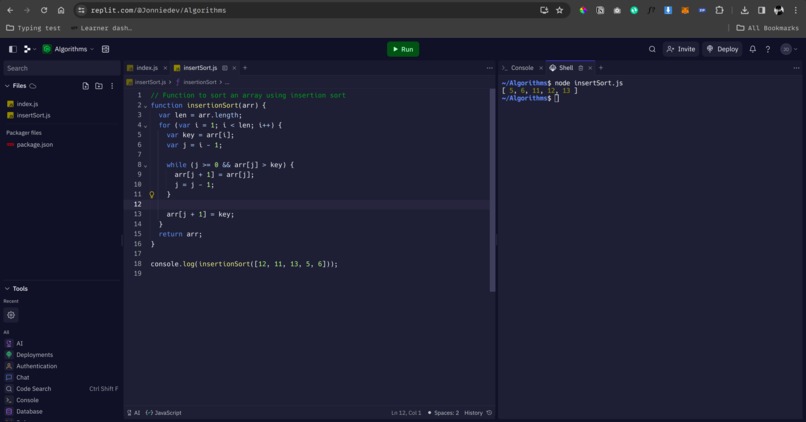Image resolution: width=806 pixels, height=422 pixels.
Task: Open the Deployments tool
Action: (34, 355)
